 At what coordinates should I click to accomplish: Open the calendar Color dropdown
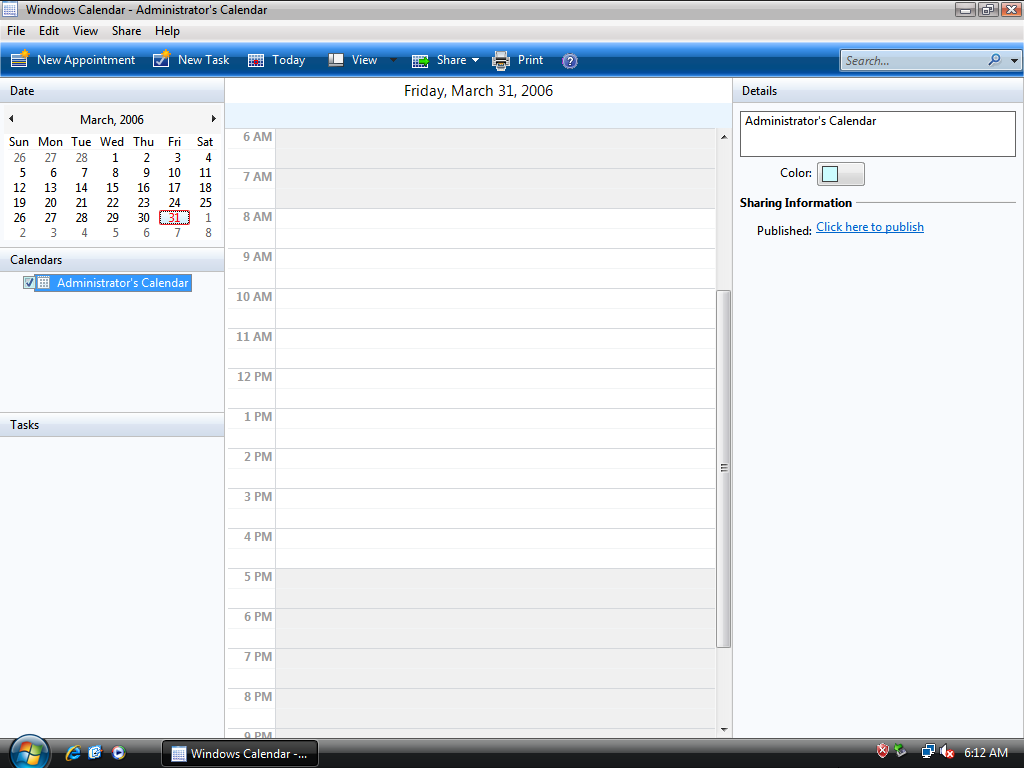click(x=840, y=174)
